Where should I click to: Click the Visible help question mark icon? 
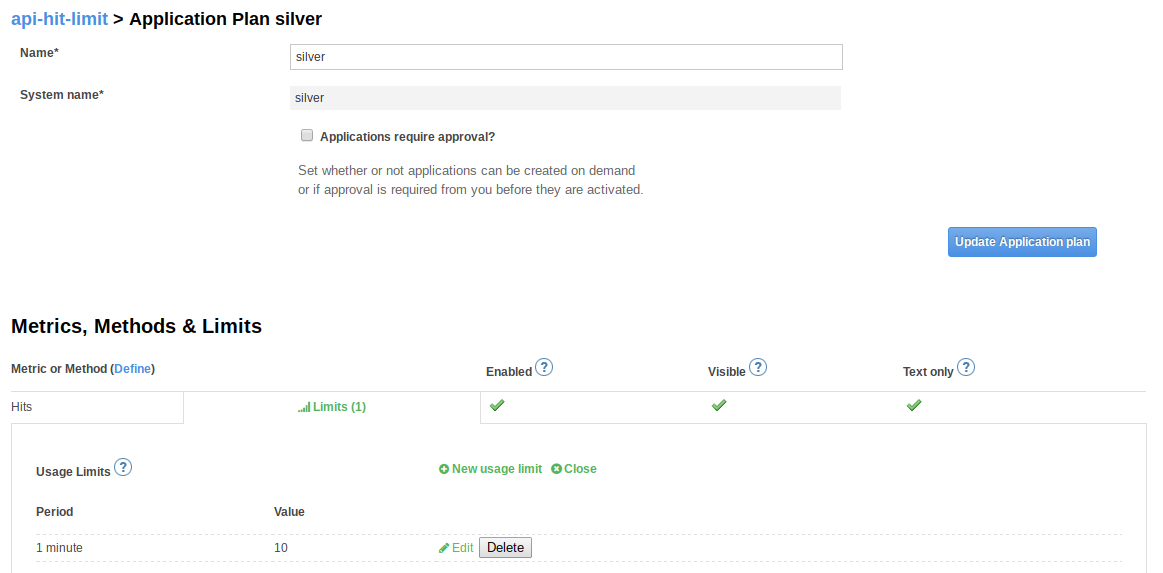tap(758, 368)
